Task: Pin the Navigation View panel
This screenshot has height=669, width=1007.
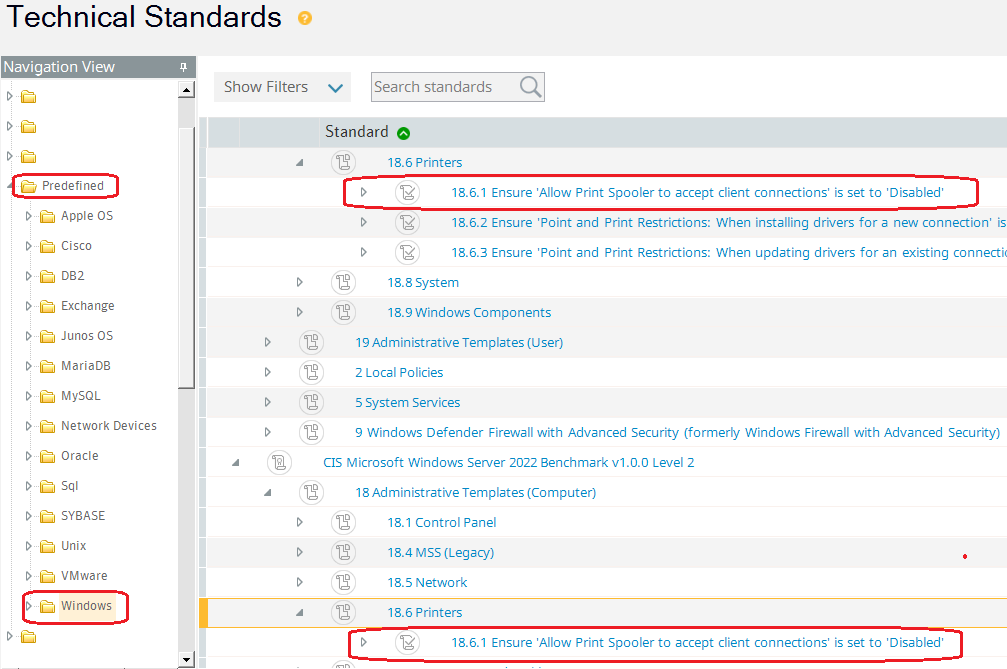Action: pyautogui.click(x=183, y=67)
